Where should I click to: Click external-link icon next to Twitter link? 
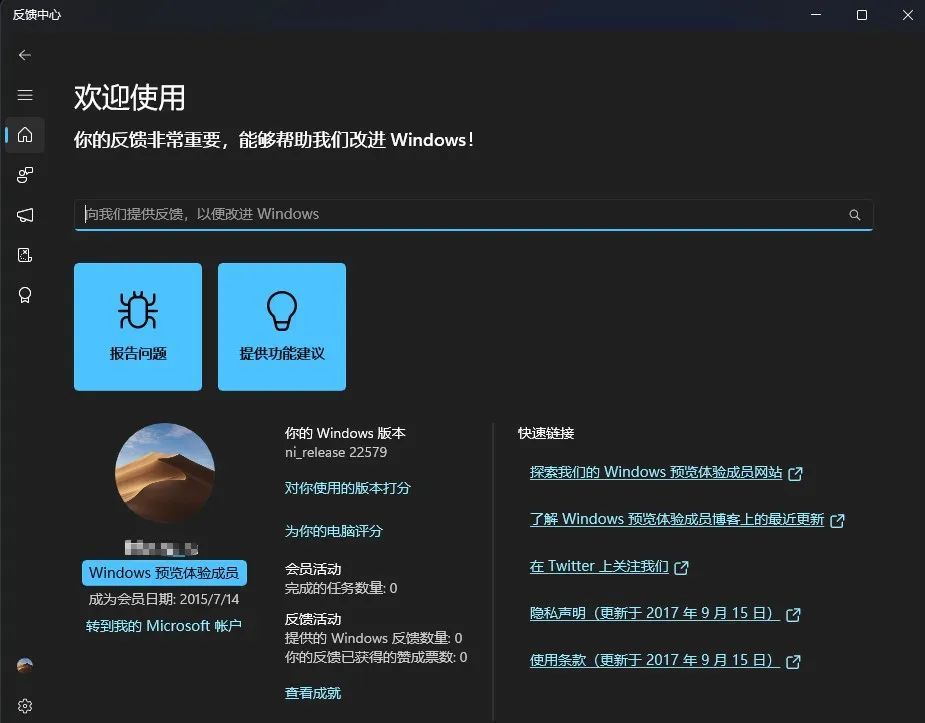click(x=681, y=568)
